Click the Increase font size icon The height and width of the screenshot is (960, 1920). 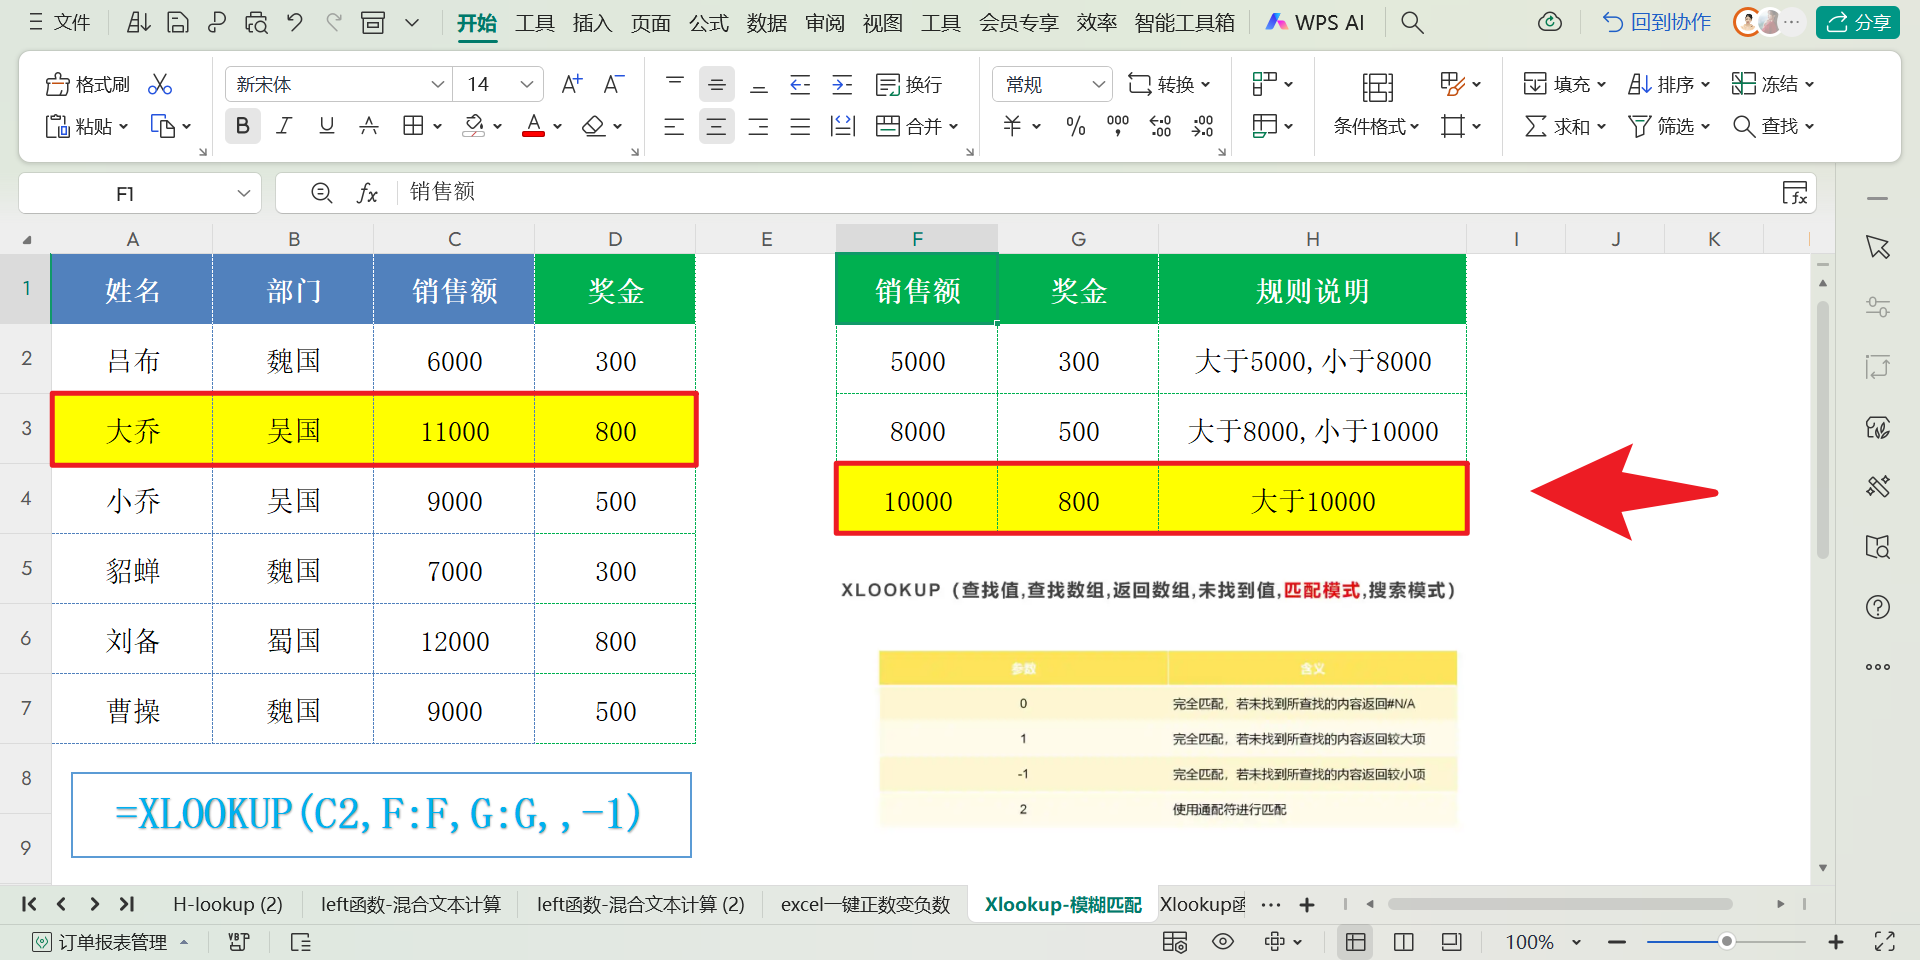[x=572, y=85]
